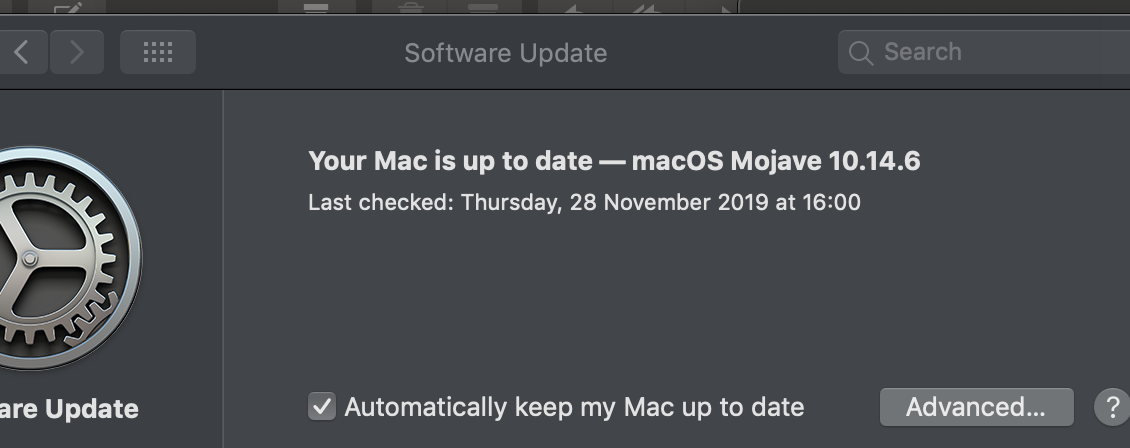
Task: Click the Software Update window title
Action: [505, 53]
